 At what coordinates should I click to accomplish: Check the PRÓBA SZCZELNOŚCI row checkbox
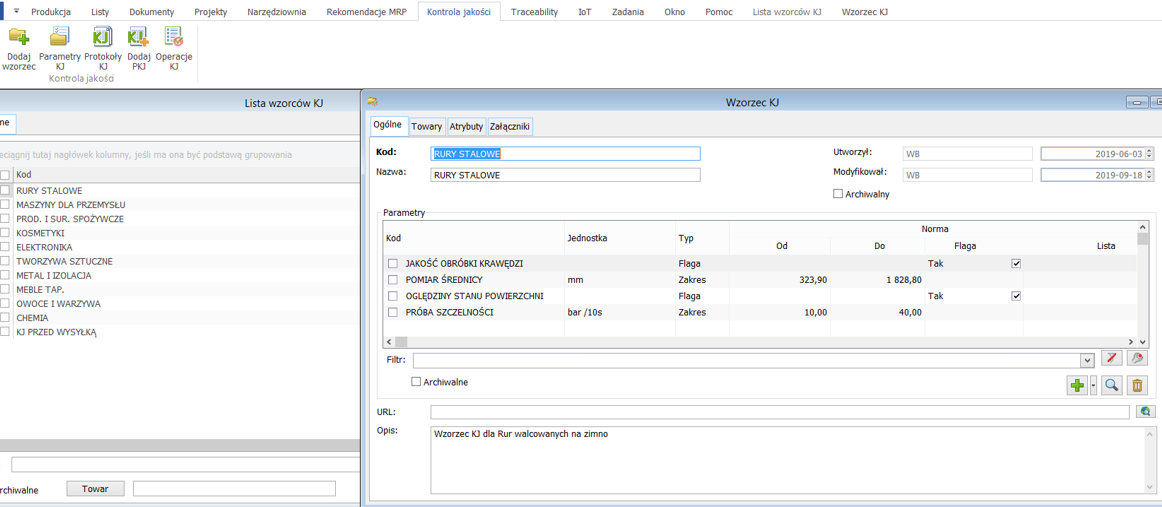click(394, 312)
